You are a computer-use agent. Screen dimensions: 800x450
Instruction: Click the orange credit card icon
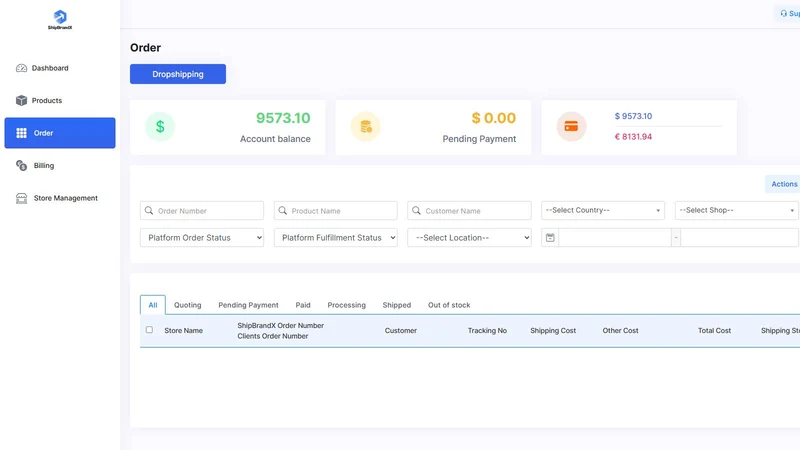pyautogui.click(x=571, y=127)
